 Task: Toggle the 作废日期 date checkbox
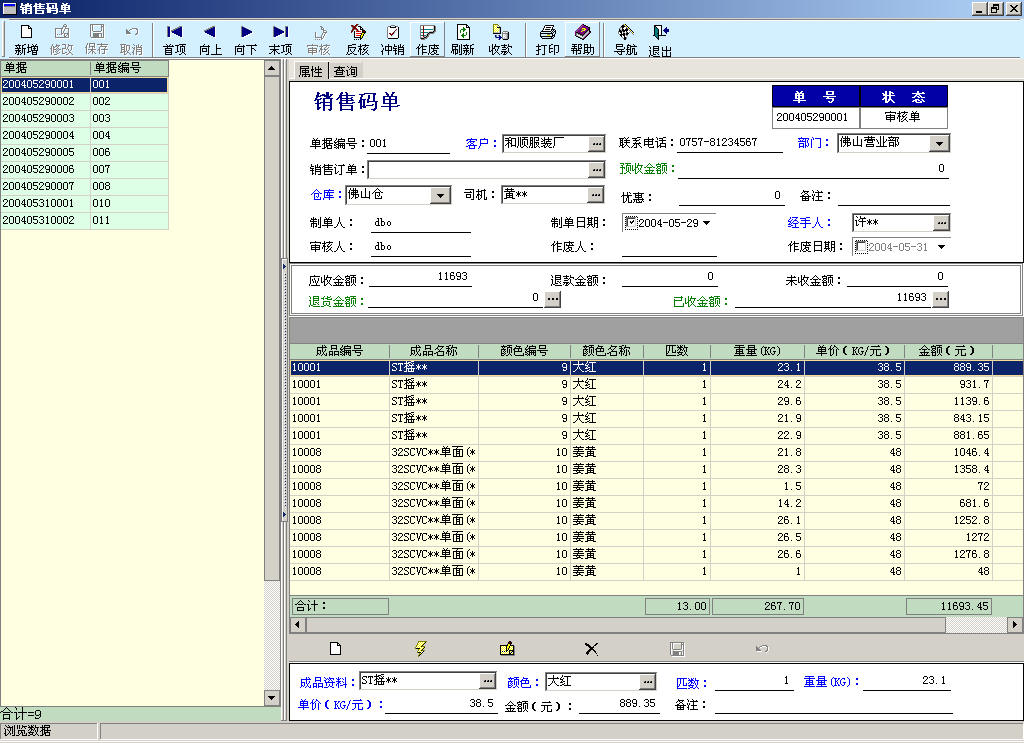(x=861, y=247)
